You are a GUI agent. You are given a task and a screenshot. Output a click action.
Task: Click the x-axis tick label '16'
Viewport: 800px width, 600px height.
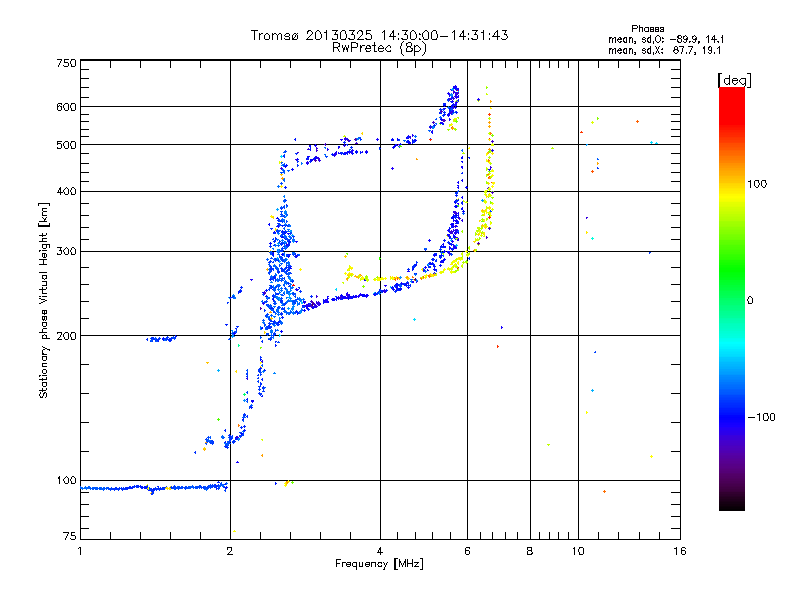680,551
